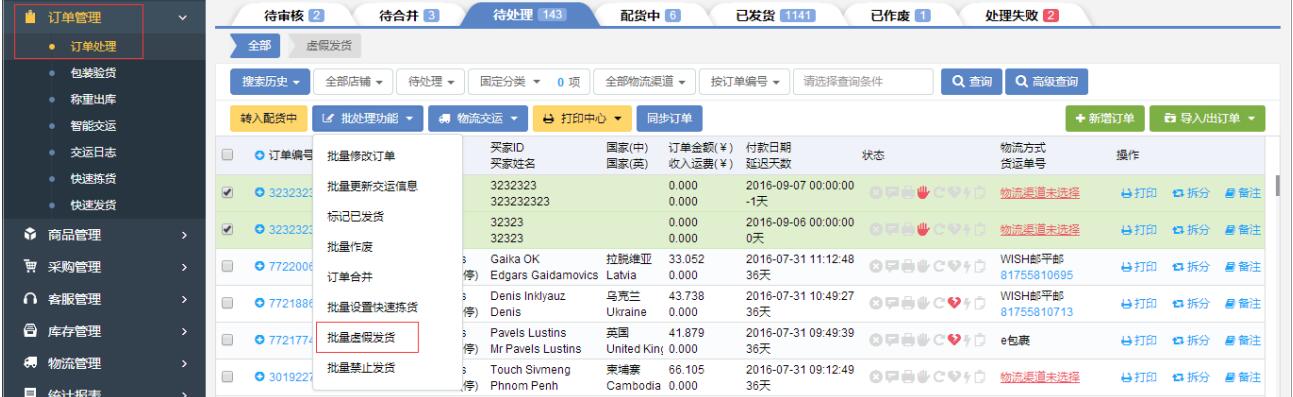The width and height of the screenshot is (1293, 397).
Task: Click the 商品管理 sidebar icon
Action: (29, 235)
